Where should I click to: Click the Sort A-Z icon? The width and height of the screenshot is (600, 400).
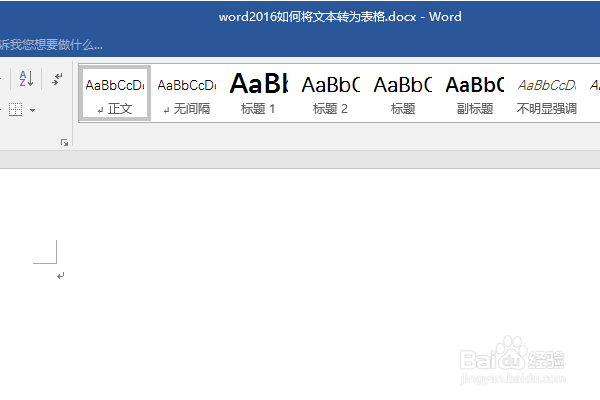coord(26,79)
